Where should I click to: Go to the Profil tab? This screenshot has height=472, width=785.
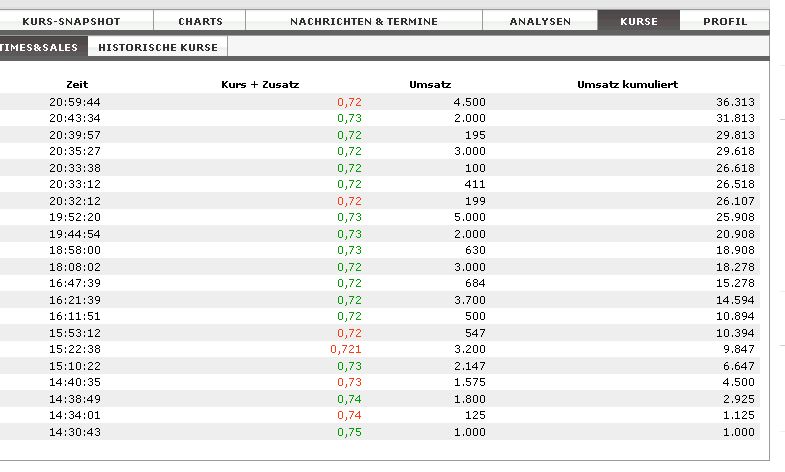725,21
